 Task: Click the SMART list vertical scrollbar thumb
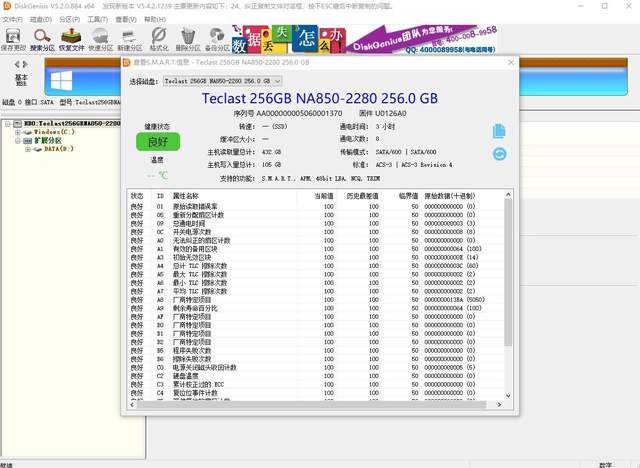508,273
